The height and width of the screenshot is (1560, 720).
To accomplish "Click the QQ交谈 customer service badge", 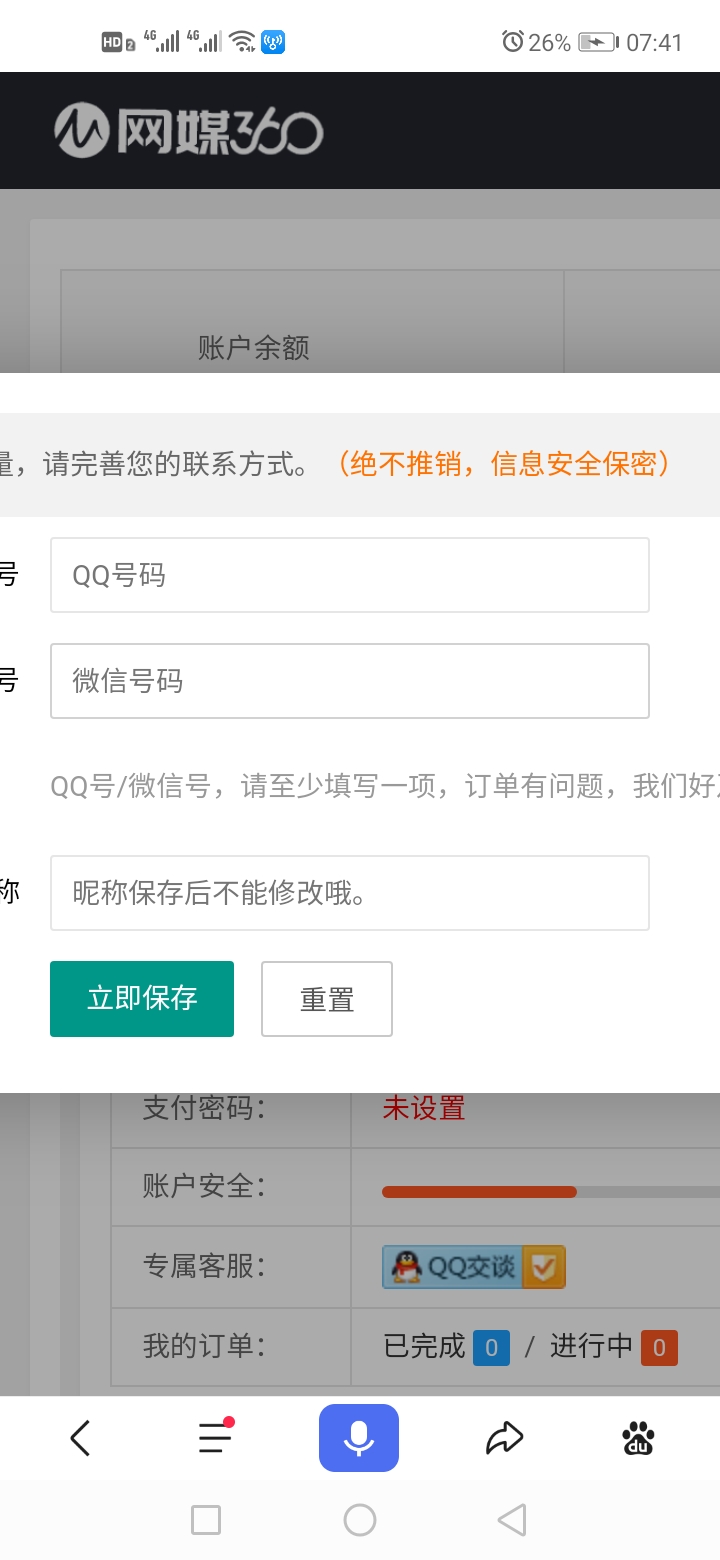I will point(474,1267).
